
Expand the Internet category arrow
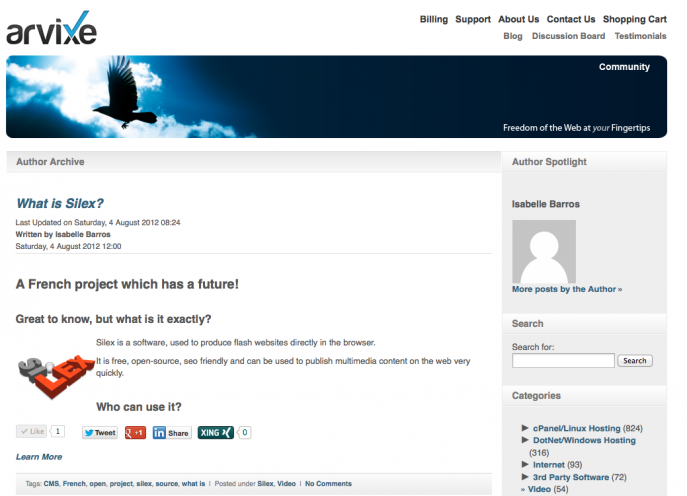coord(525,464)
